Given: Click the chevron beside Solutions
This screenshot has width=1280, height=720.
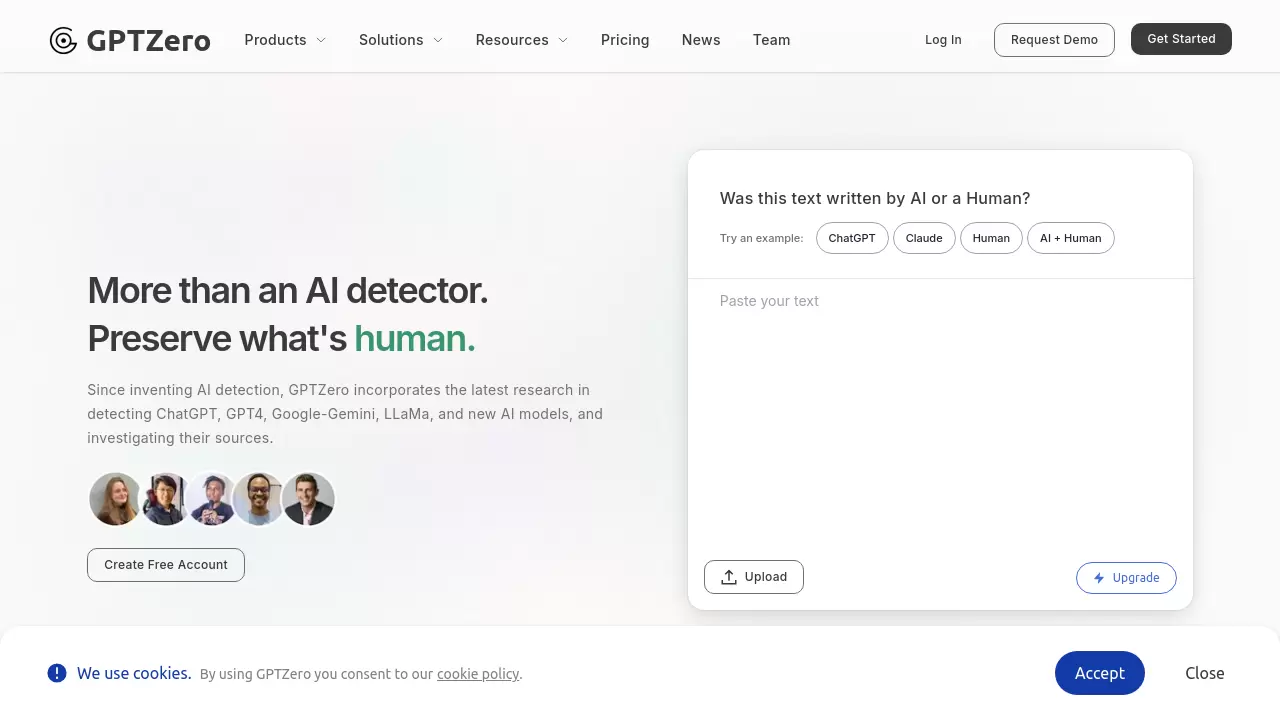Looking at the screenshot, I should [438, 40].
